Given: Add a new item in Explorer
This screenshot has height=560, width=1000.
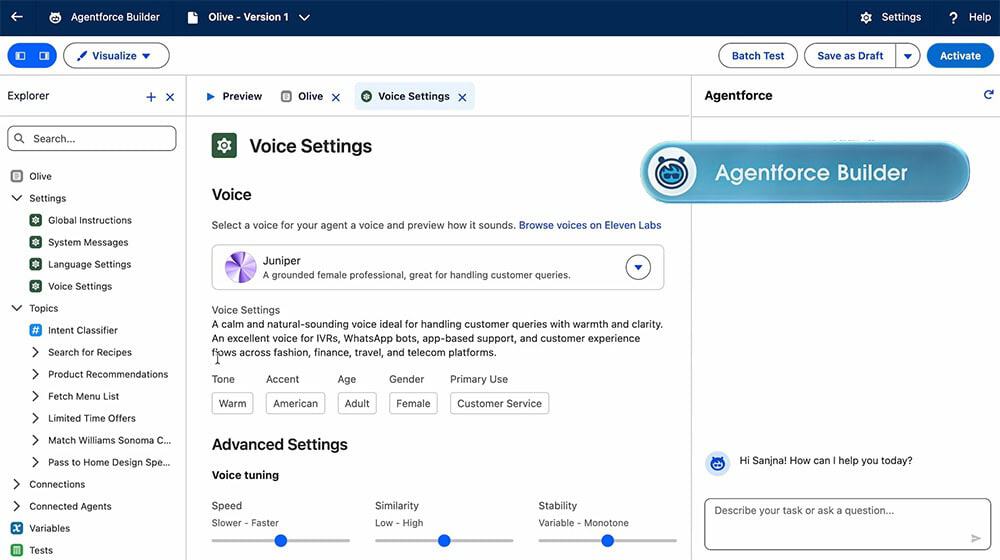Looking at the screenshot, I should (151, 97).
